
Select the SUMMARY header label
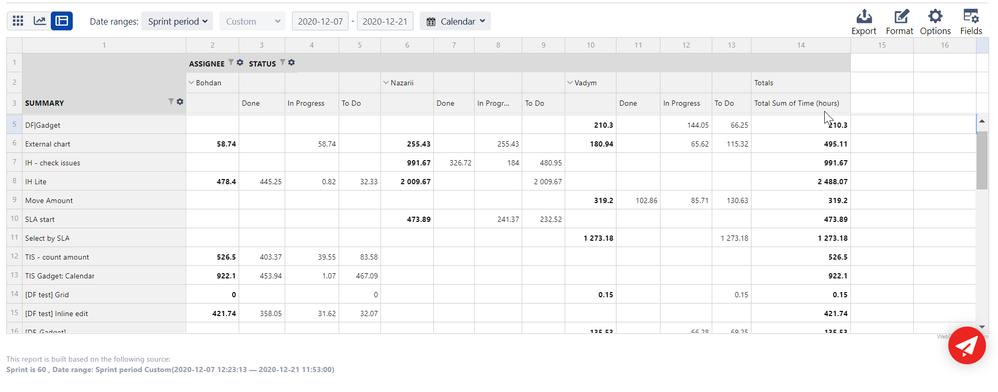pyautogui.click(x=45, y=103)
